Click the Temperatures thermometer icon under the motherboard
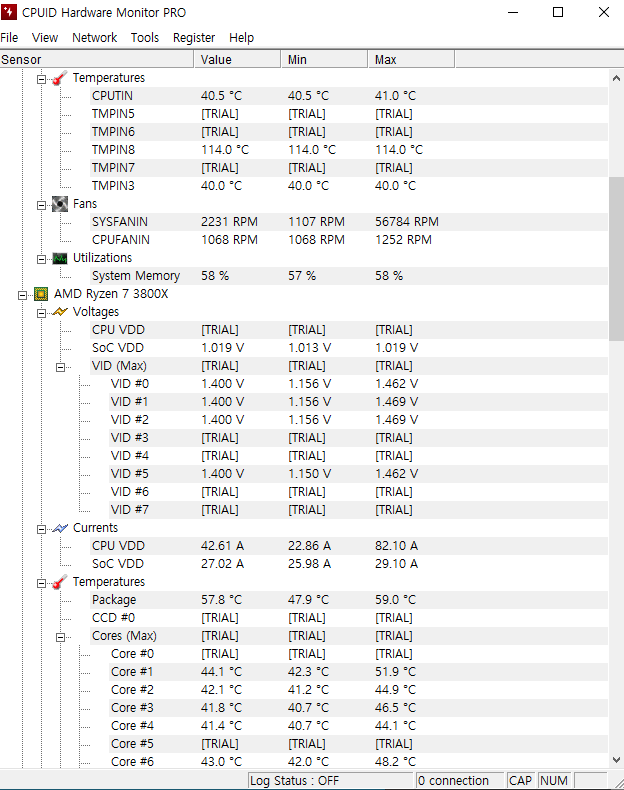The width and height of the screenshot is (624, 790). [x=60, y=78]
